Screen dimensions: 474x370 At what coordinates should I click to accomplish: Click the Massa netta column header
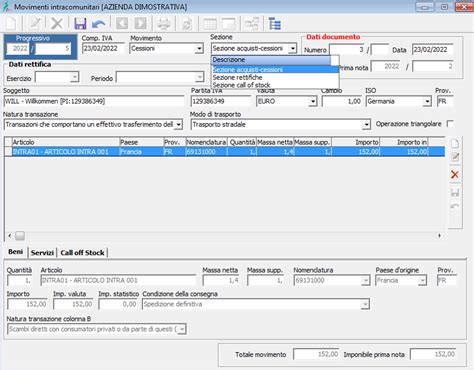click(x=275, y=142)
